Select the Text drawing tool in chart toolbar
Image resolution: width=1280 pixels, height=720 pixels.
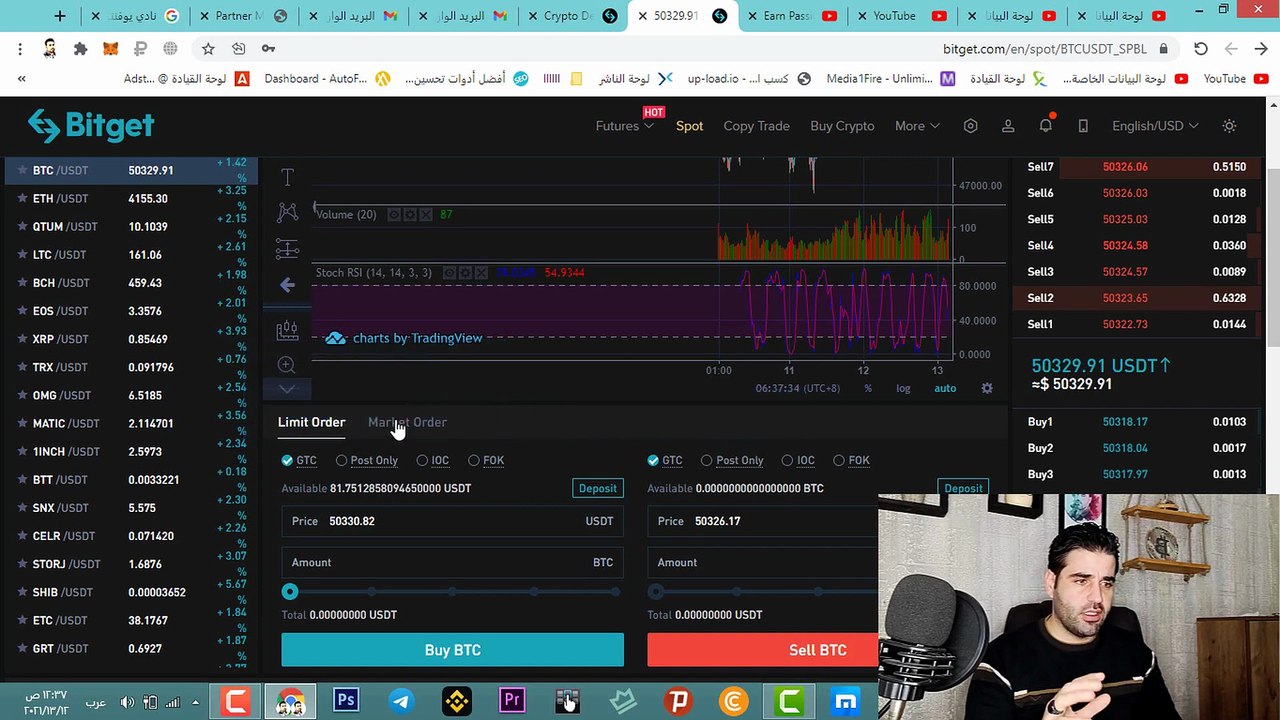pos(288,178)
